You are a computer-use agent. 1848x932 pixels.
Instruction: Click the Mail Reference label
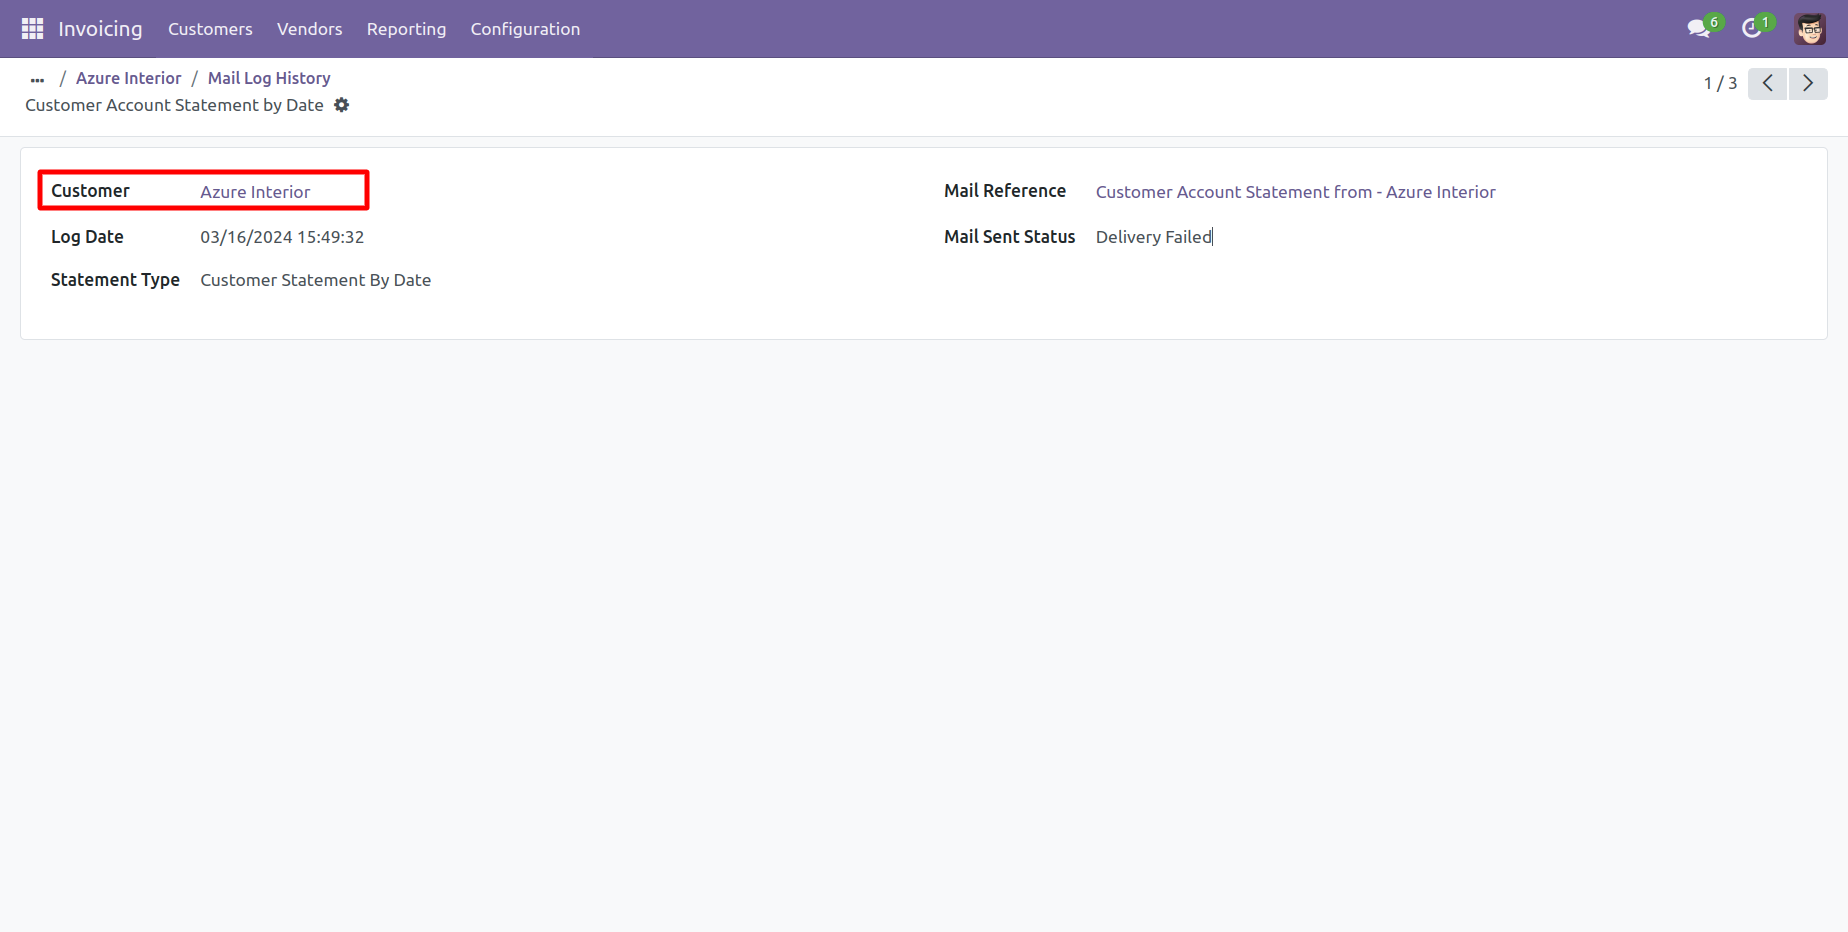[x=1005, y=191]
